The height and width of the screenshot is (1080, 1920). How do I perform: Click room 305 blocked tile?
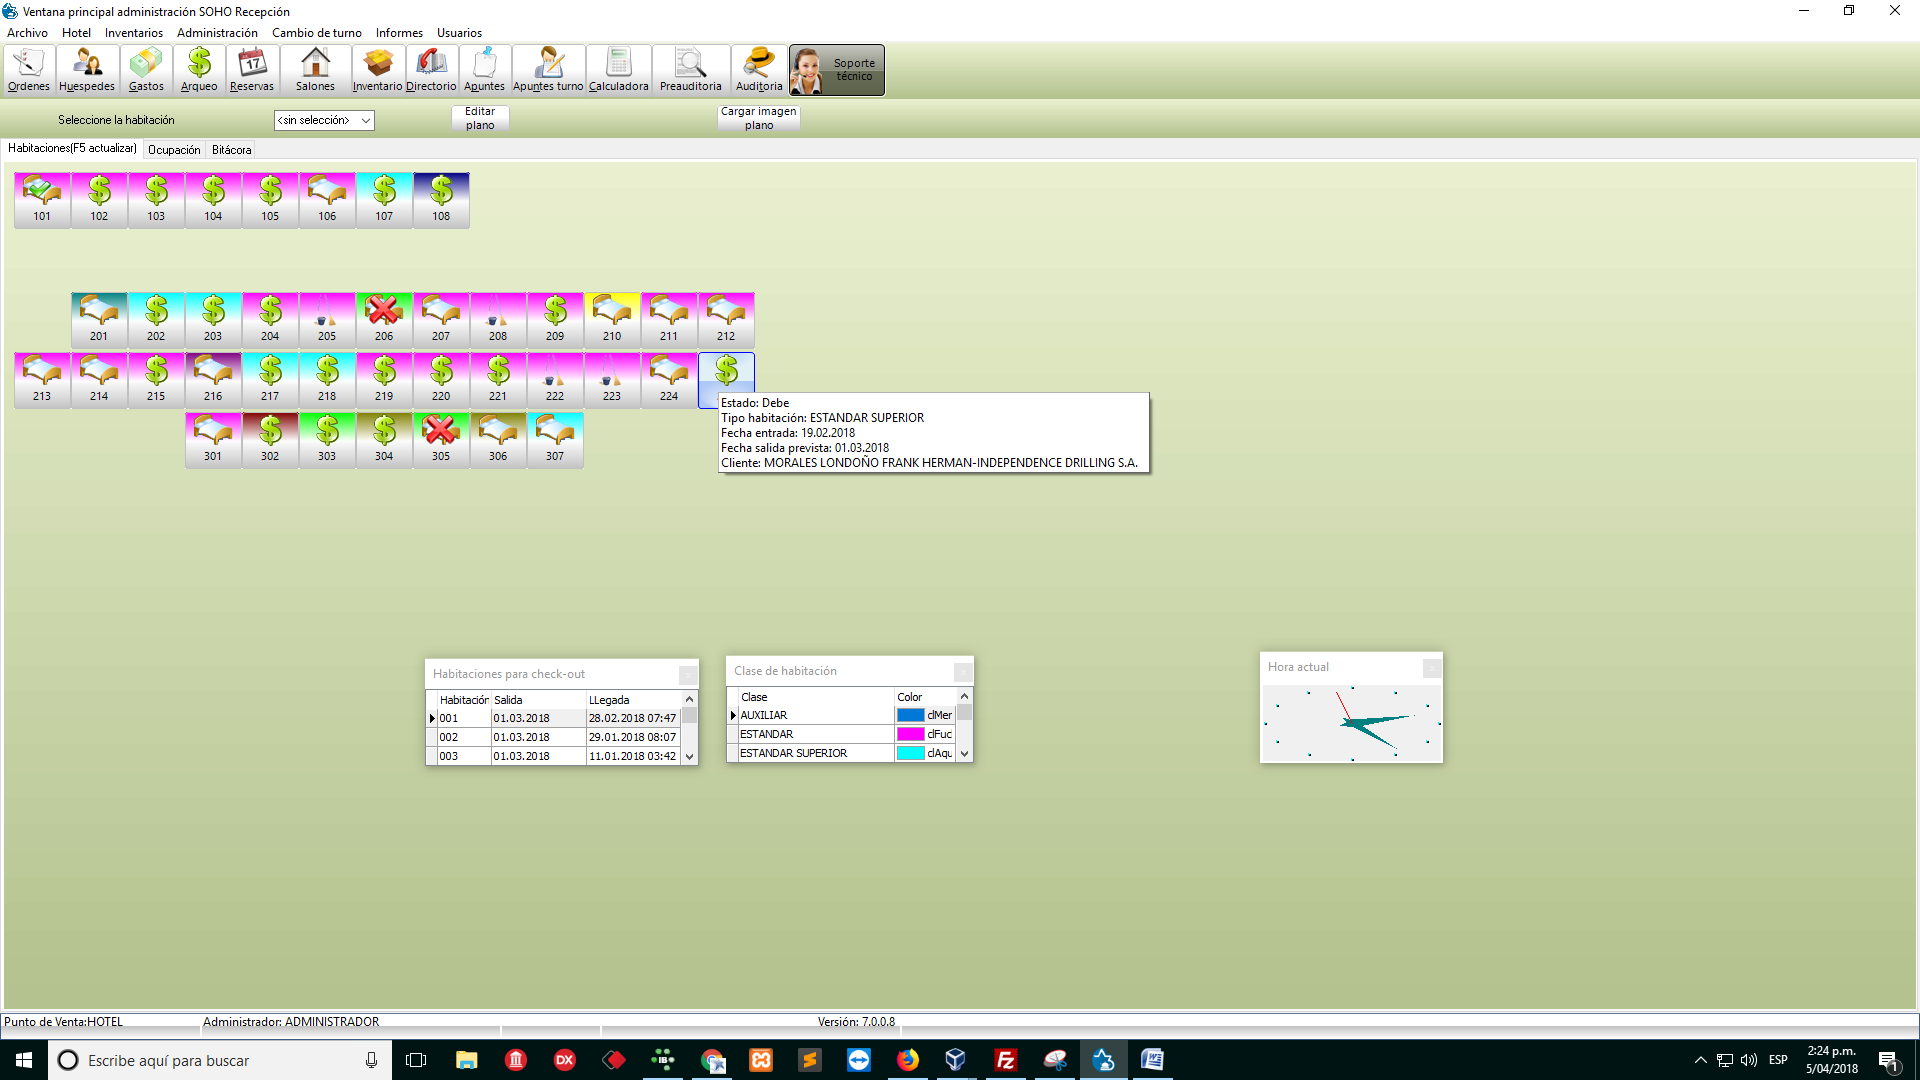(x=441, y=439)
